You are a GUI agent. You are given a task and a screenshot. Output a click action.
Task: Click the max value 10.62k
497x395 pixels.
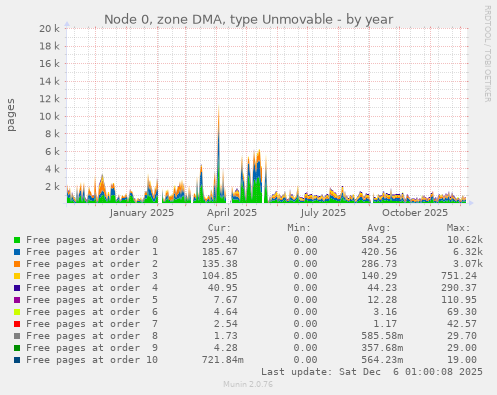[465, 240]
